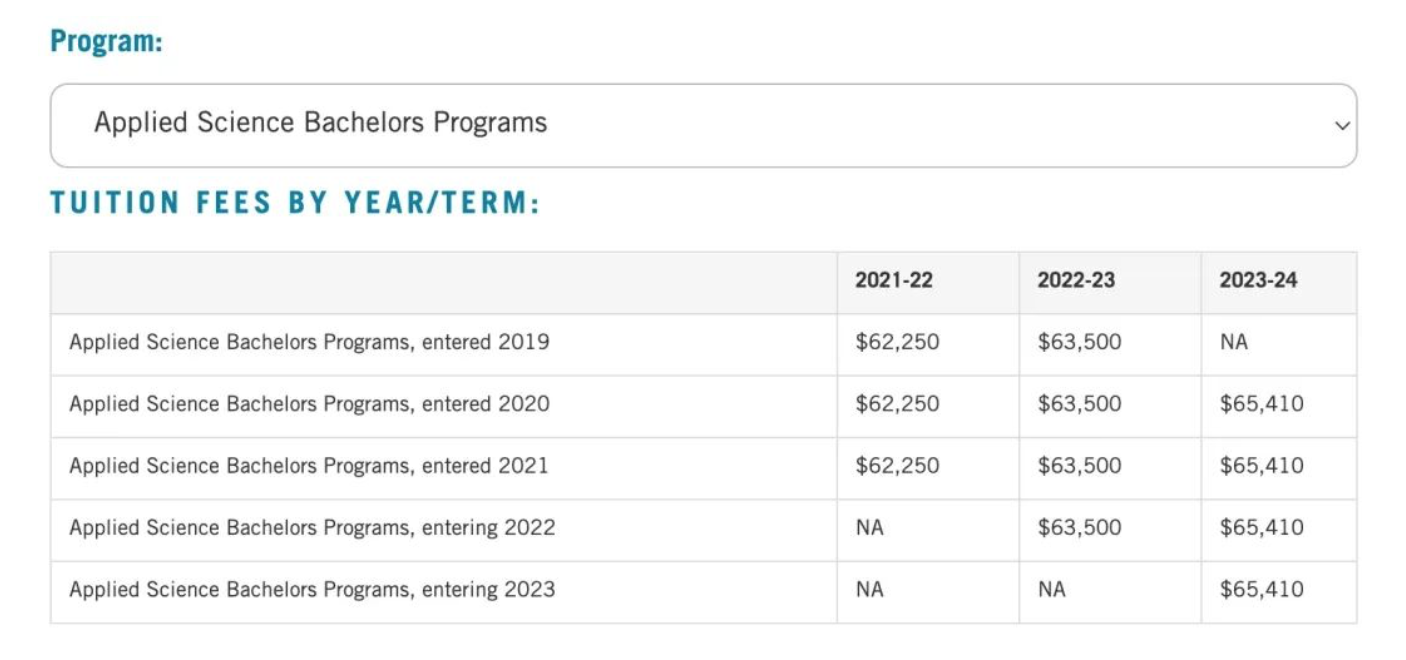Click the 2021-22 column header

(893, 281)
